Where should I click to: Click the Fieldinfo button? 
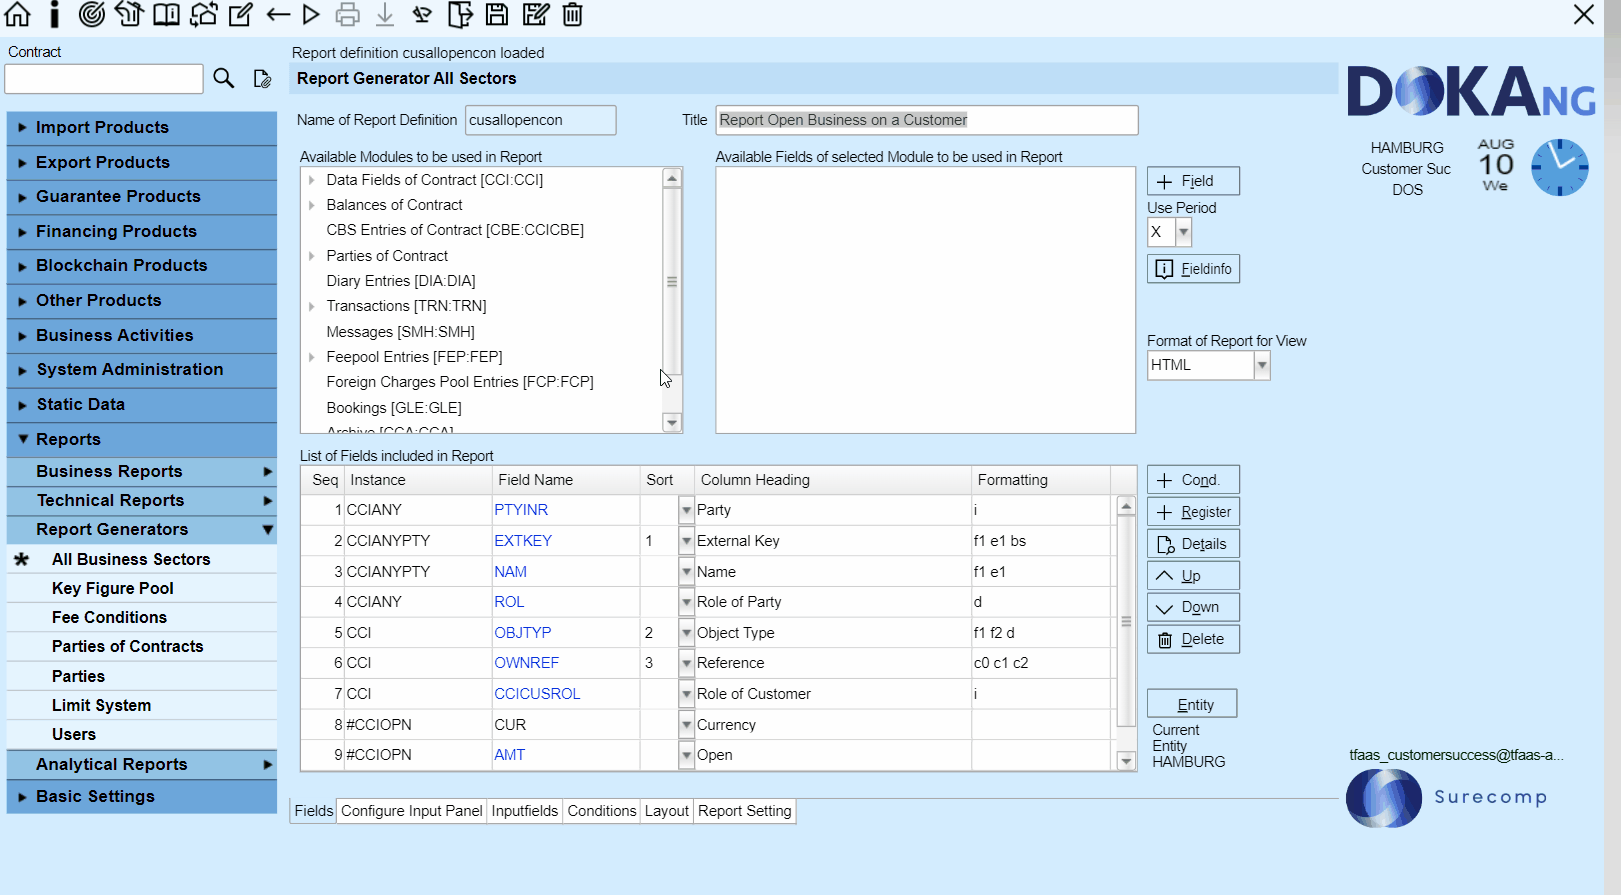coord(1193,269)
